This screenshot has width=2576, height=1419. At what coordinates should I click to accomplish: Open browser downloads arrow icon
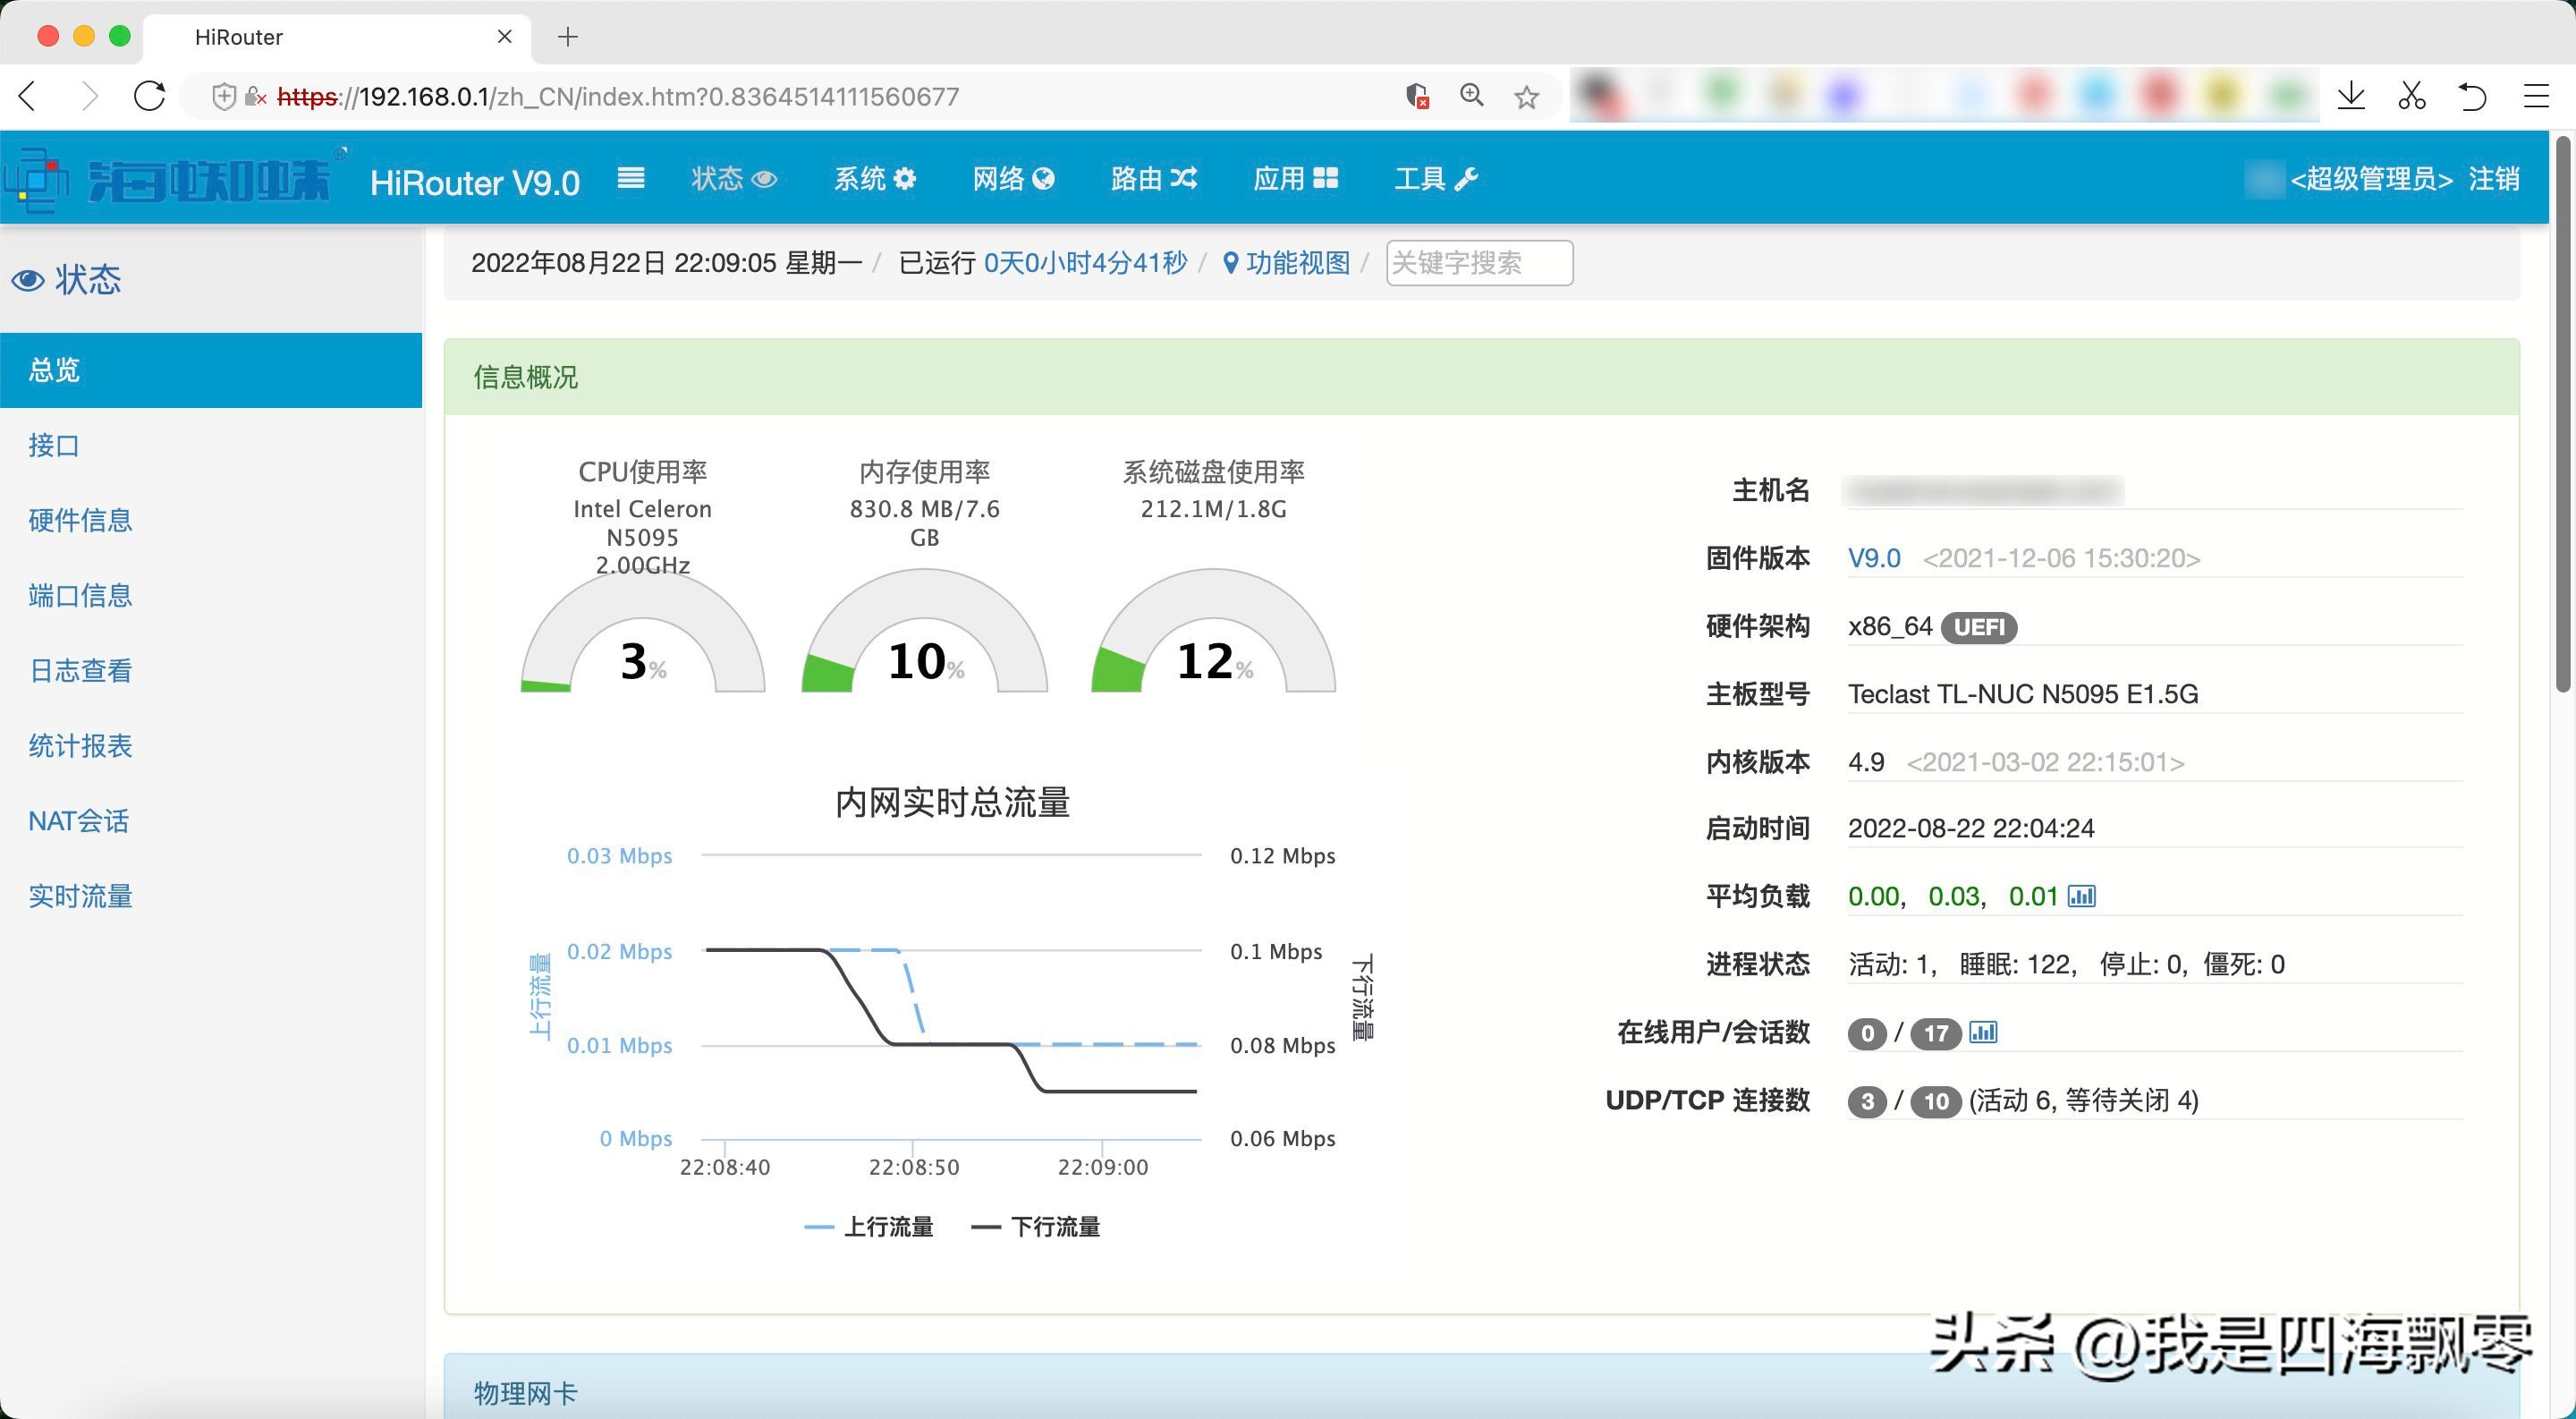tap(2351, 96)
